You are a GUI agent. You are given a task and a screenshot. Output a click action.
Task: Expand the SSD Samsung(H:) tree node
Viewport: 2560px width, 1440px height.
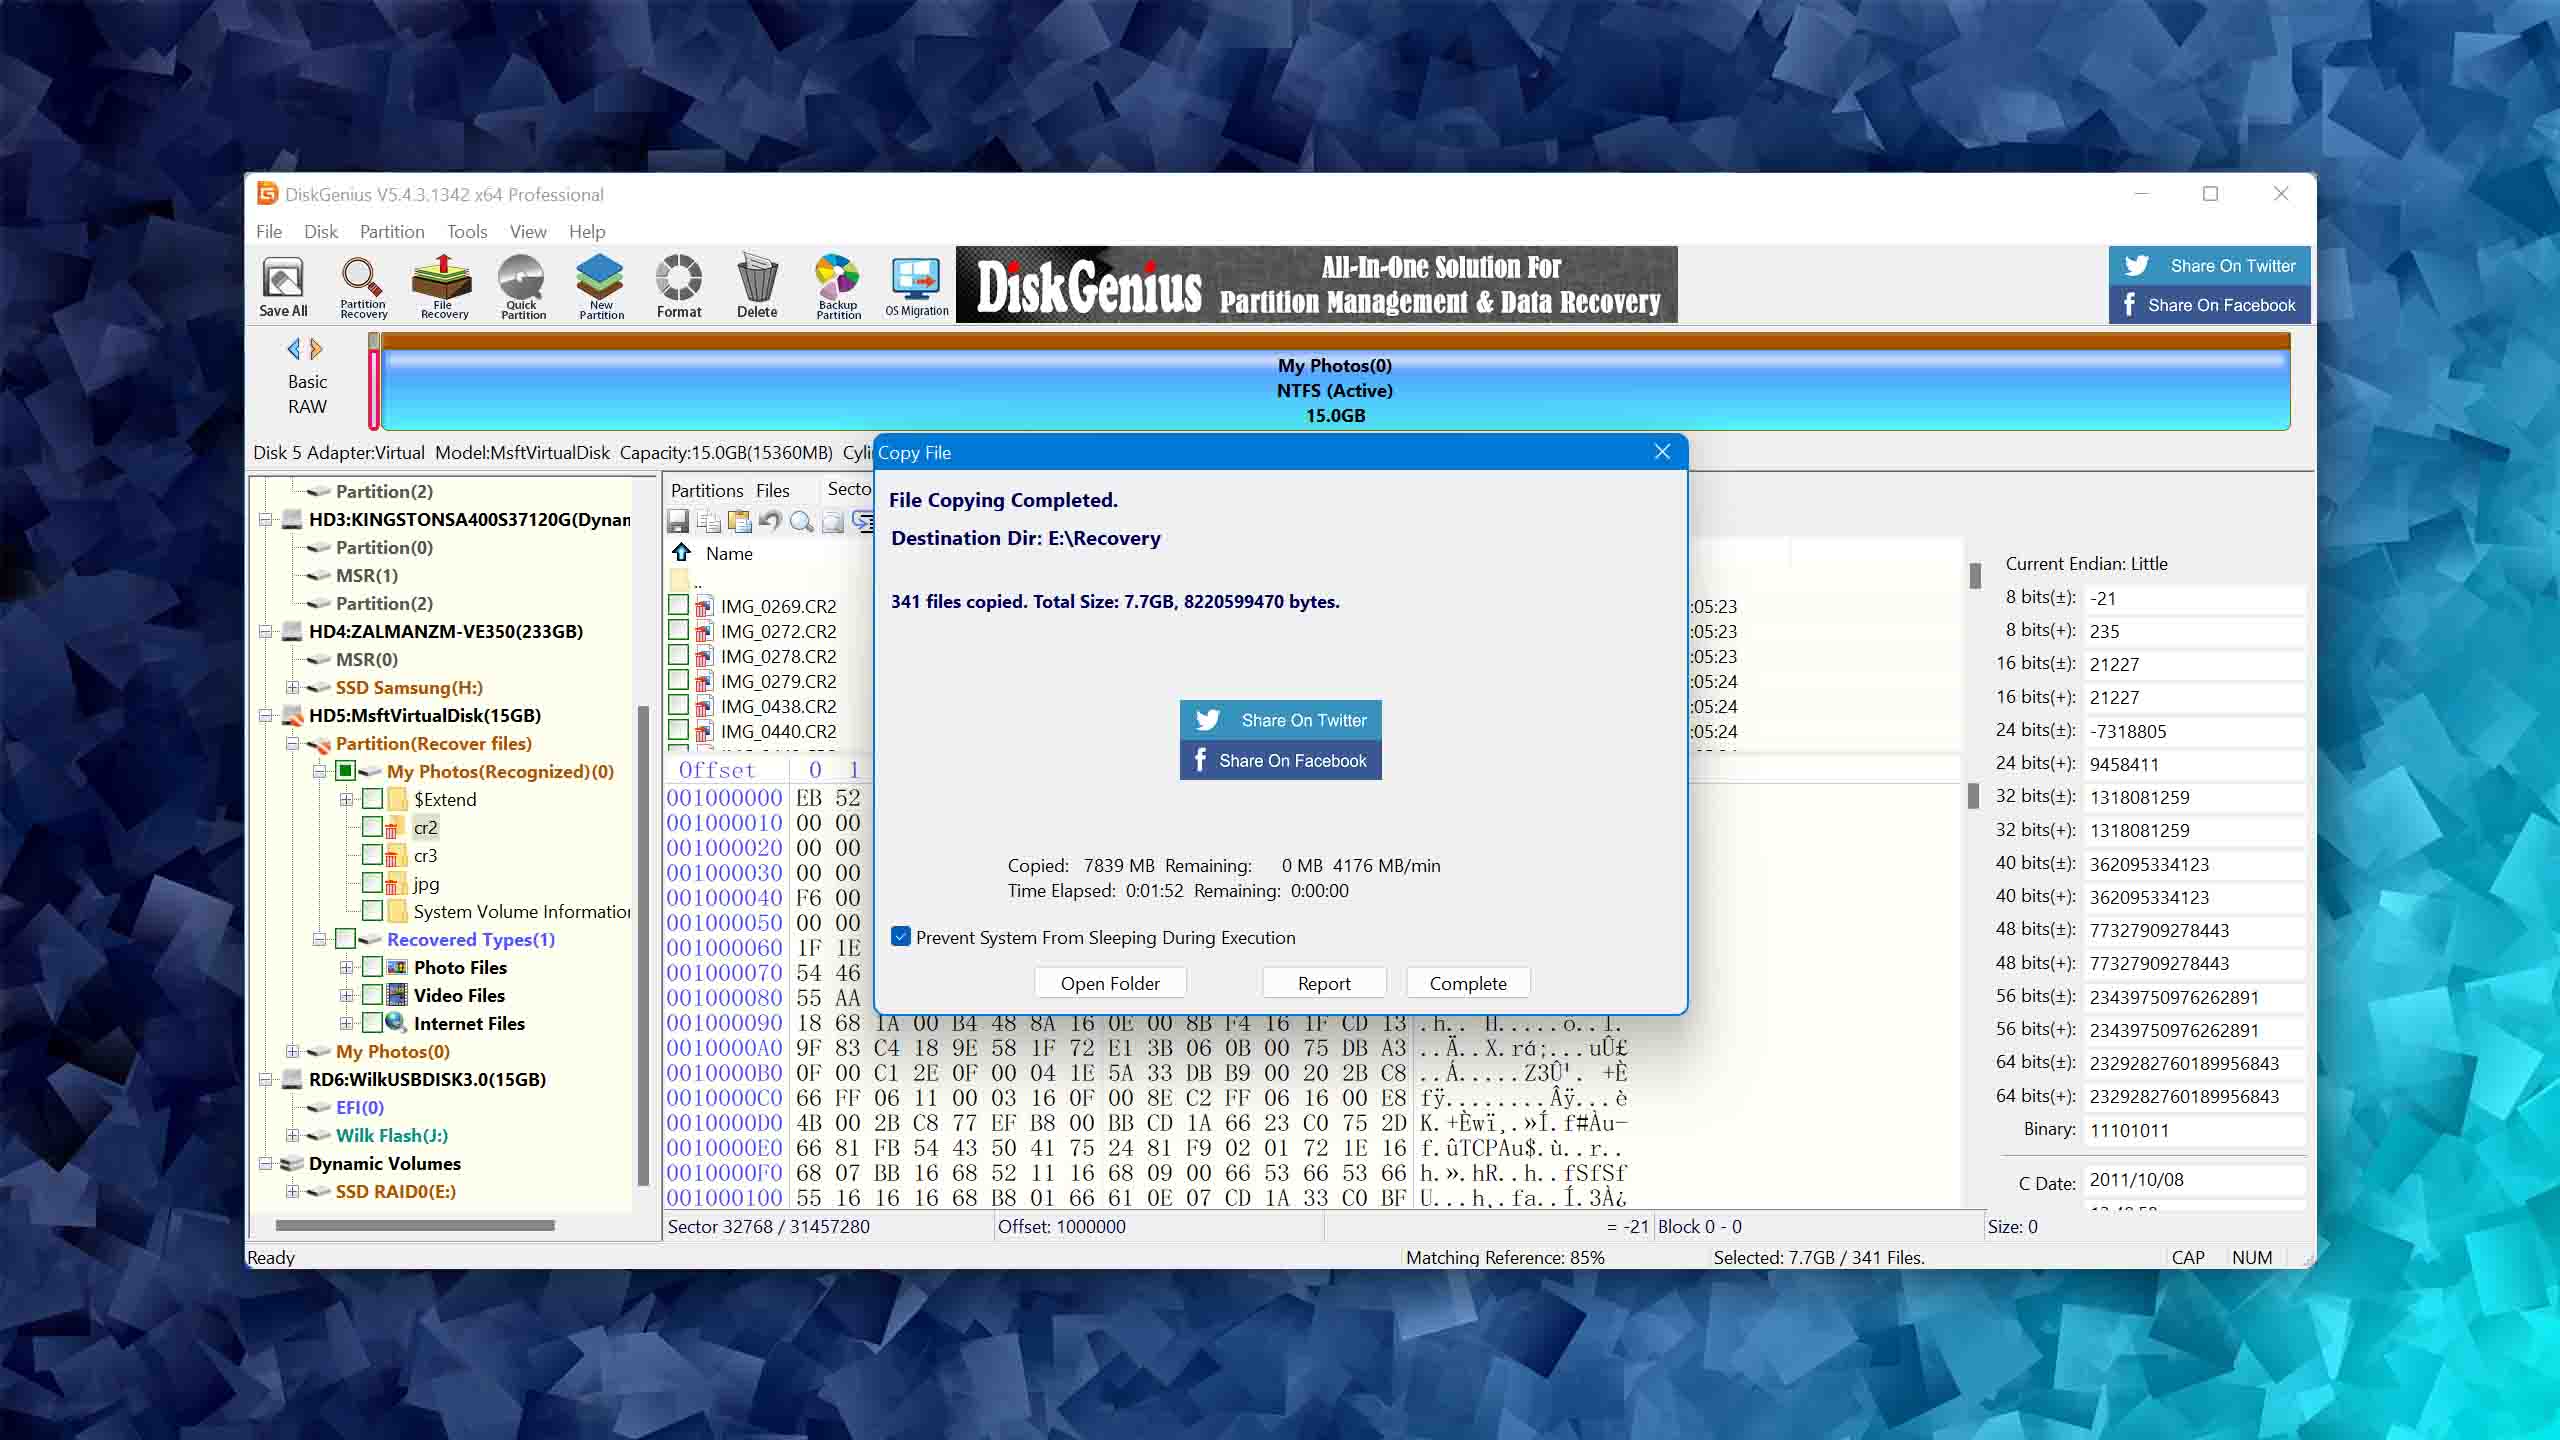coord(292,687)
